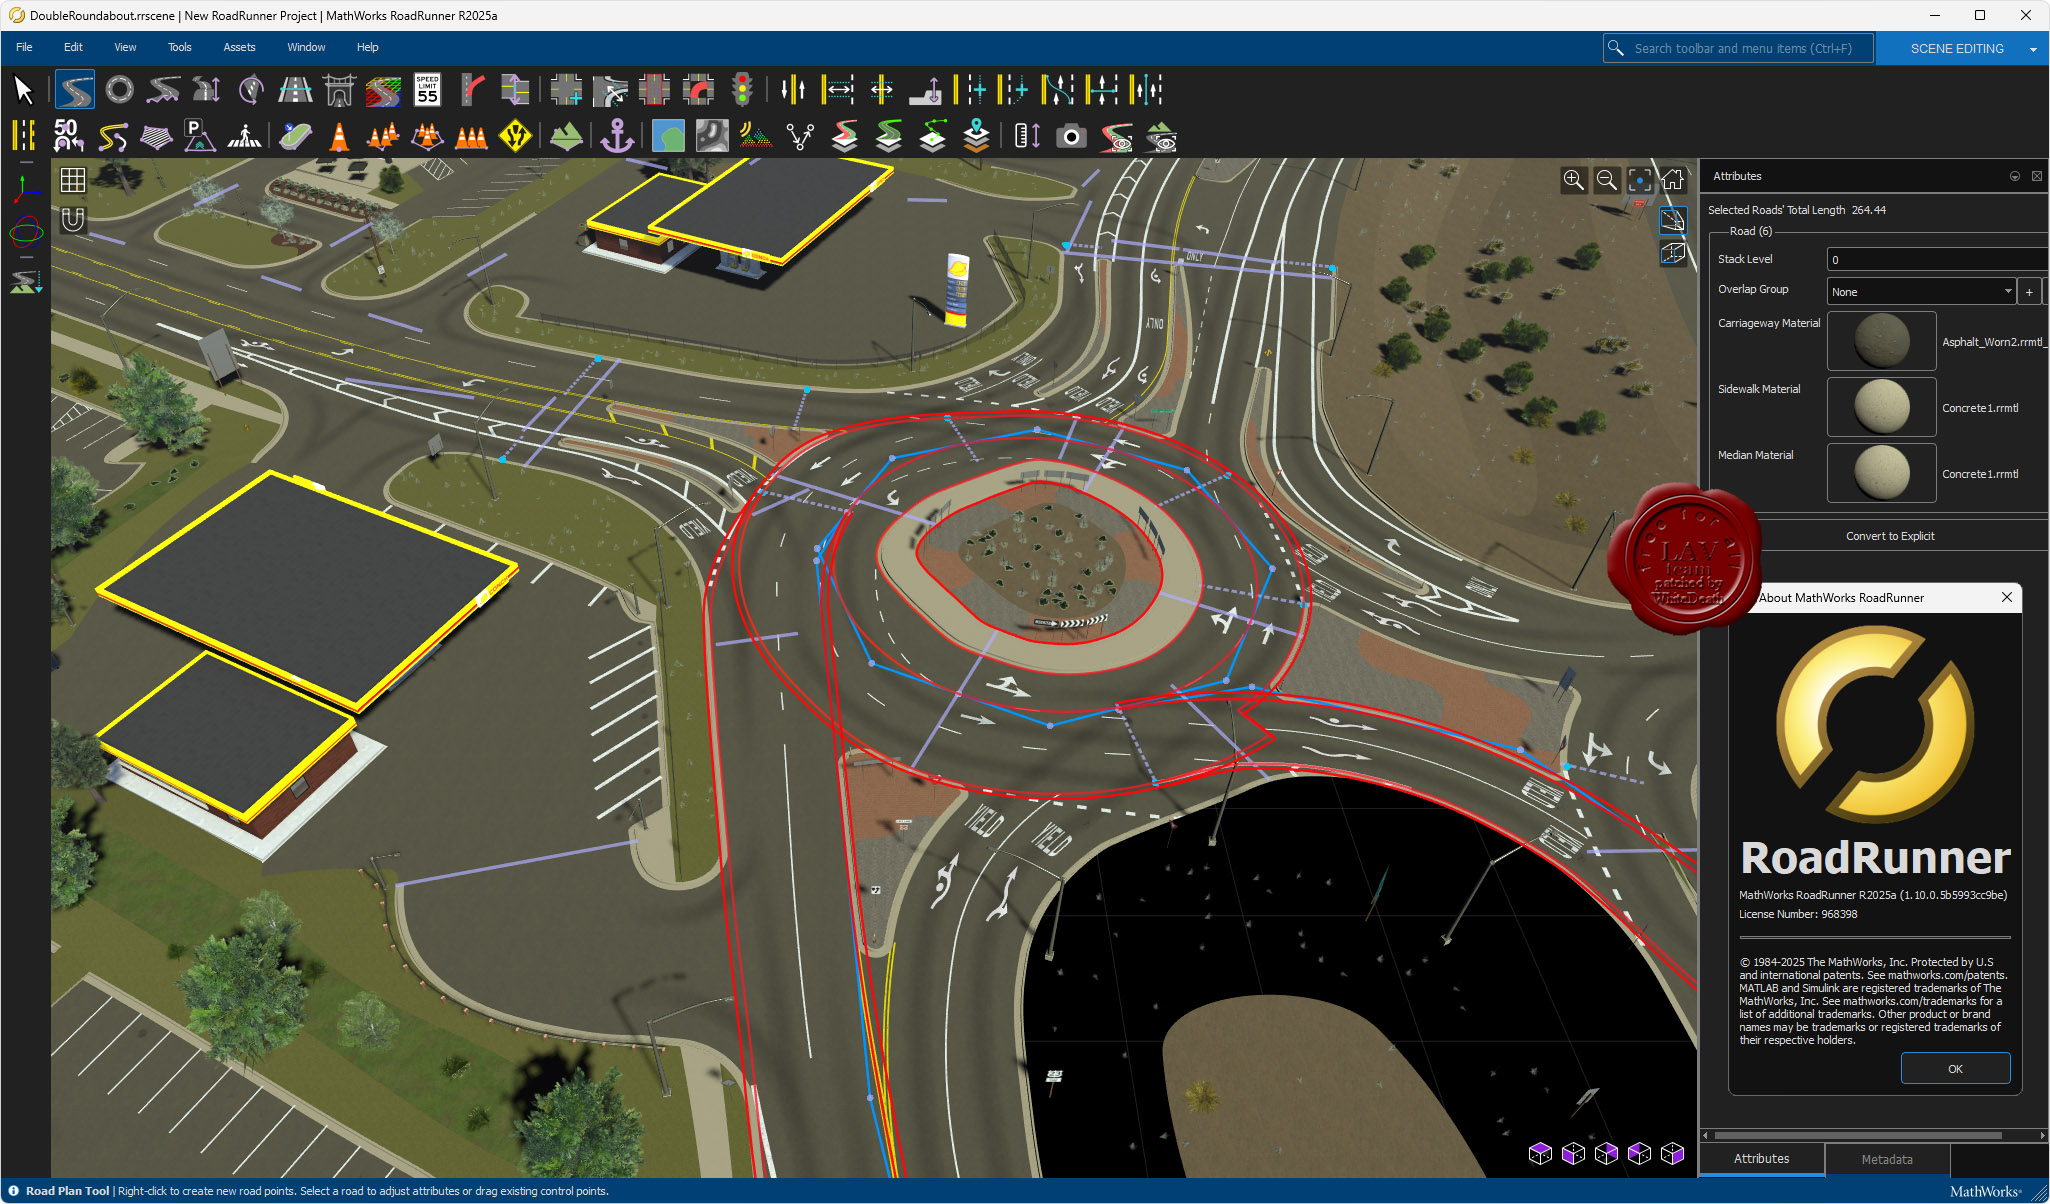Switch to the orthographic cube view
This screenshot has width=2050, height=1204.
1673,254
